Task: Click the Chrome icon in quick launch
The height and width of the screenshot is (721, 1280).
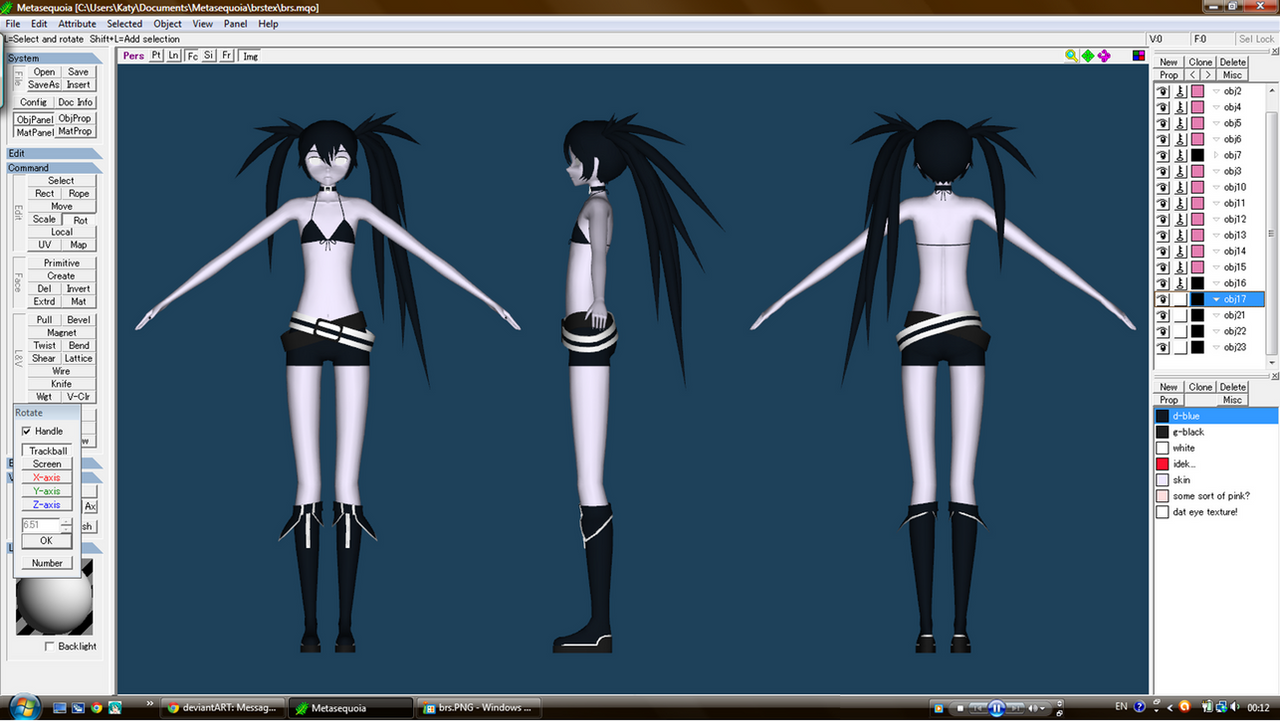Action: 96,708
